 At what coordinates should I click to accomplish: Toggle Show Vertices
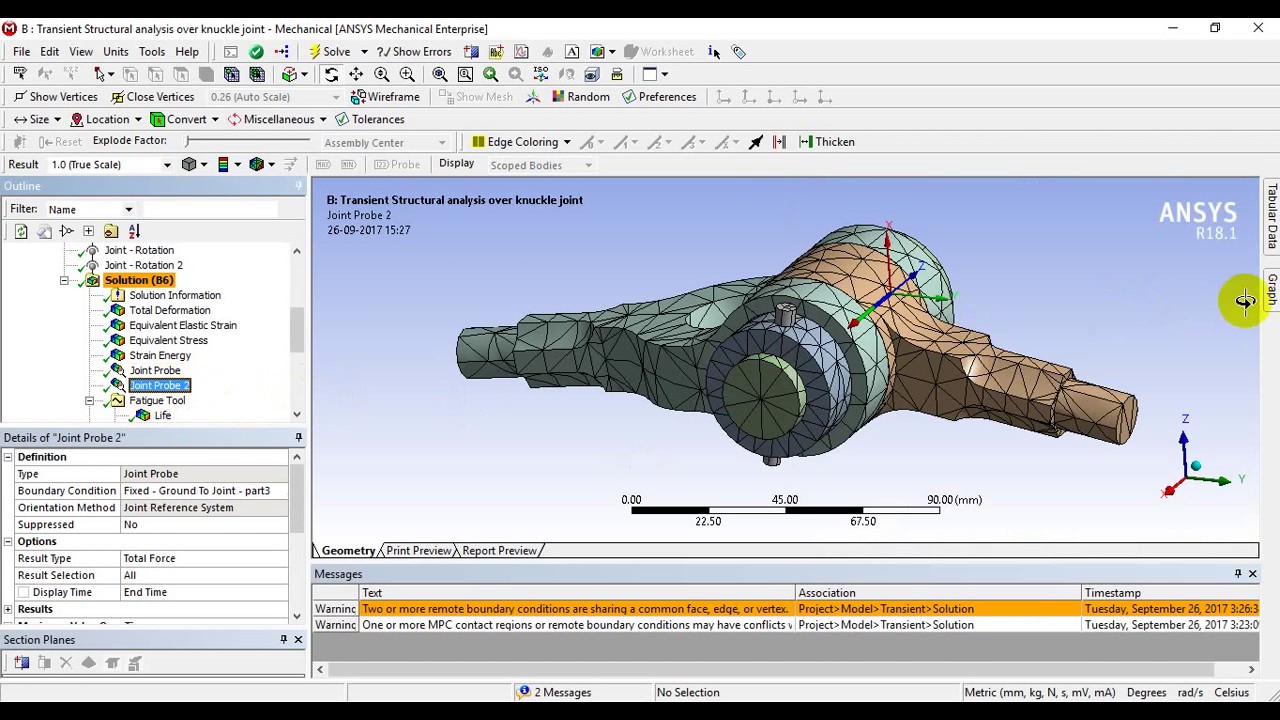click(55, 97)
